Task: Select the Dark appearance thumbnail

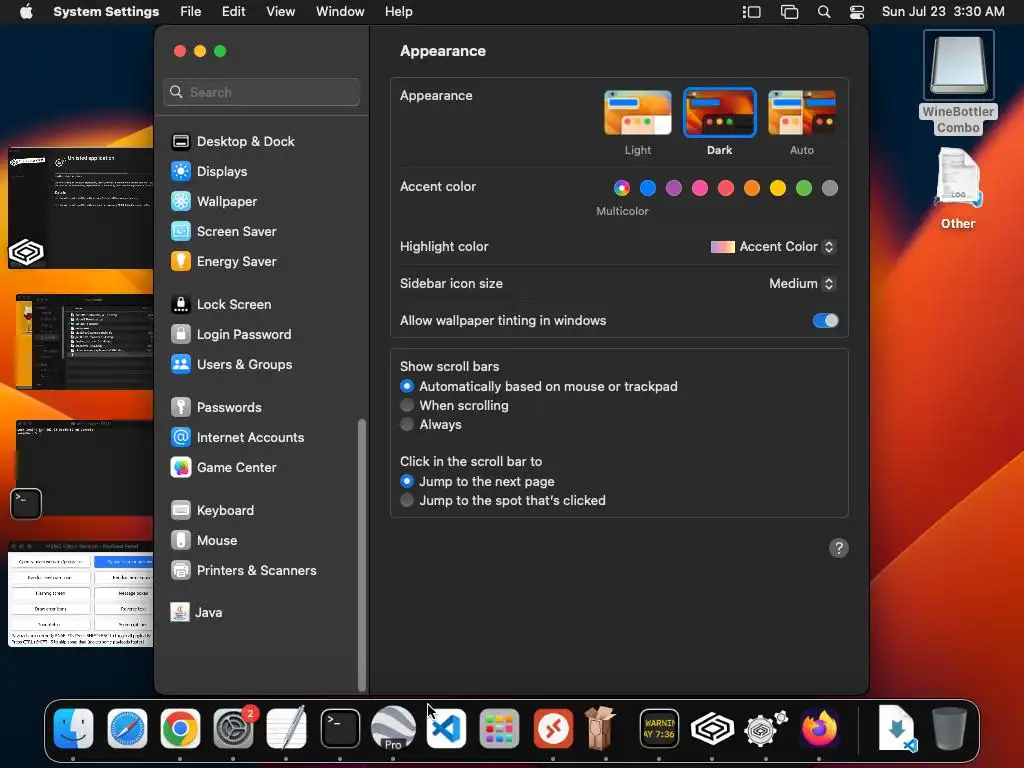Action: coord(720,112)
